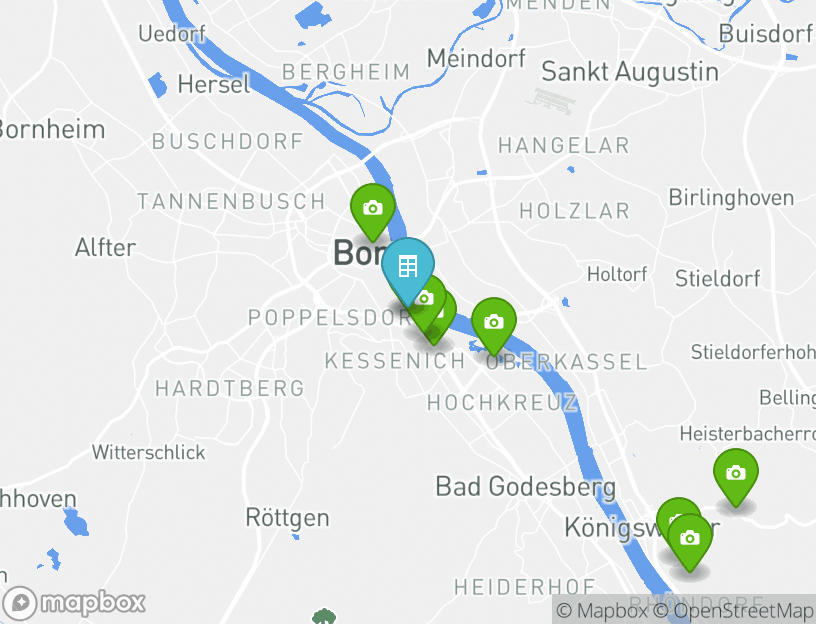Viewport: 816px width, 624px height.
Task: Open the © OpenStreetMap attribution link
Action: pos(733,611)
